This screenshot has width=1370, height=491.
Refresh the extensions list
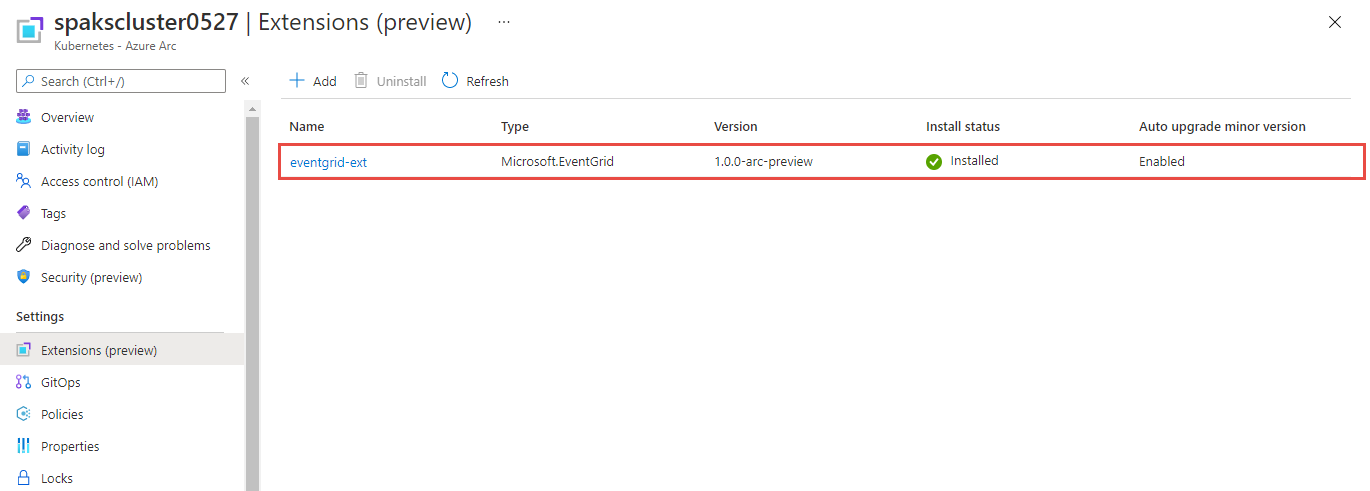point(476,81)
